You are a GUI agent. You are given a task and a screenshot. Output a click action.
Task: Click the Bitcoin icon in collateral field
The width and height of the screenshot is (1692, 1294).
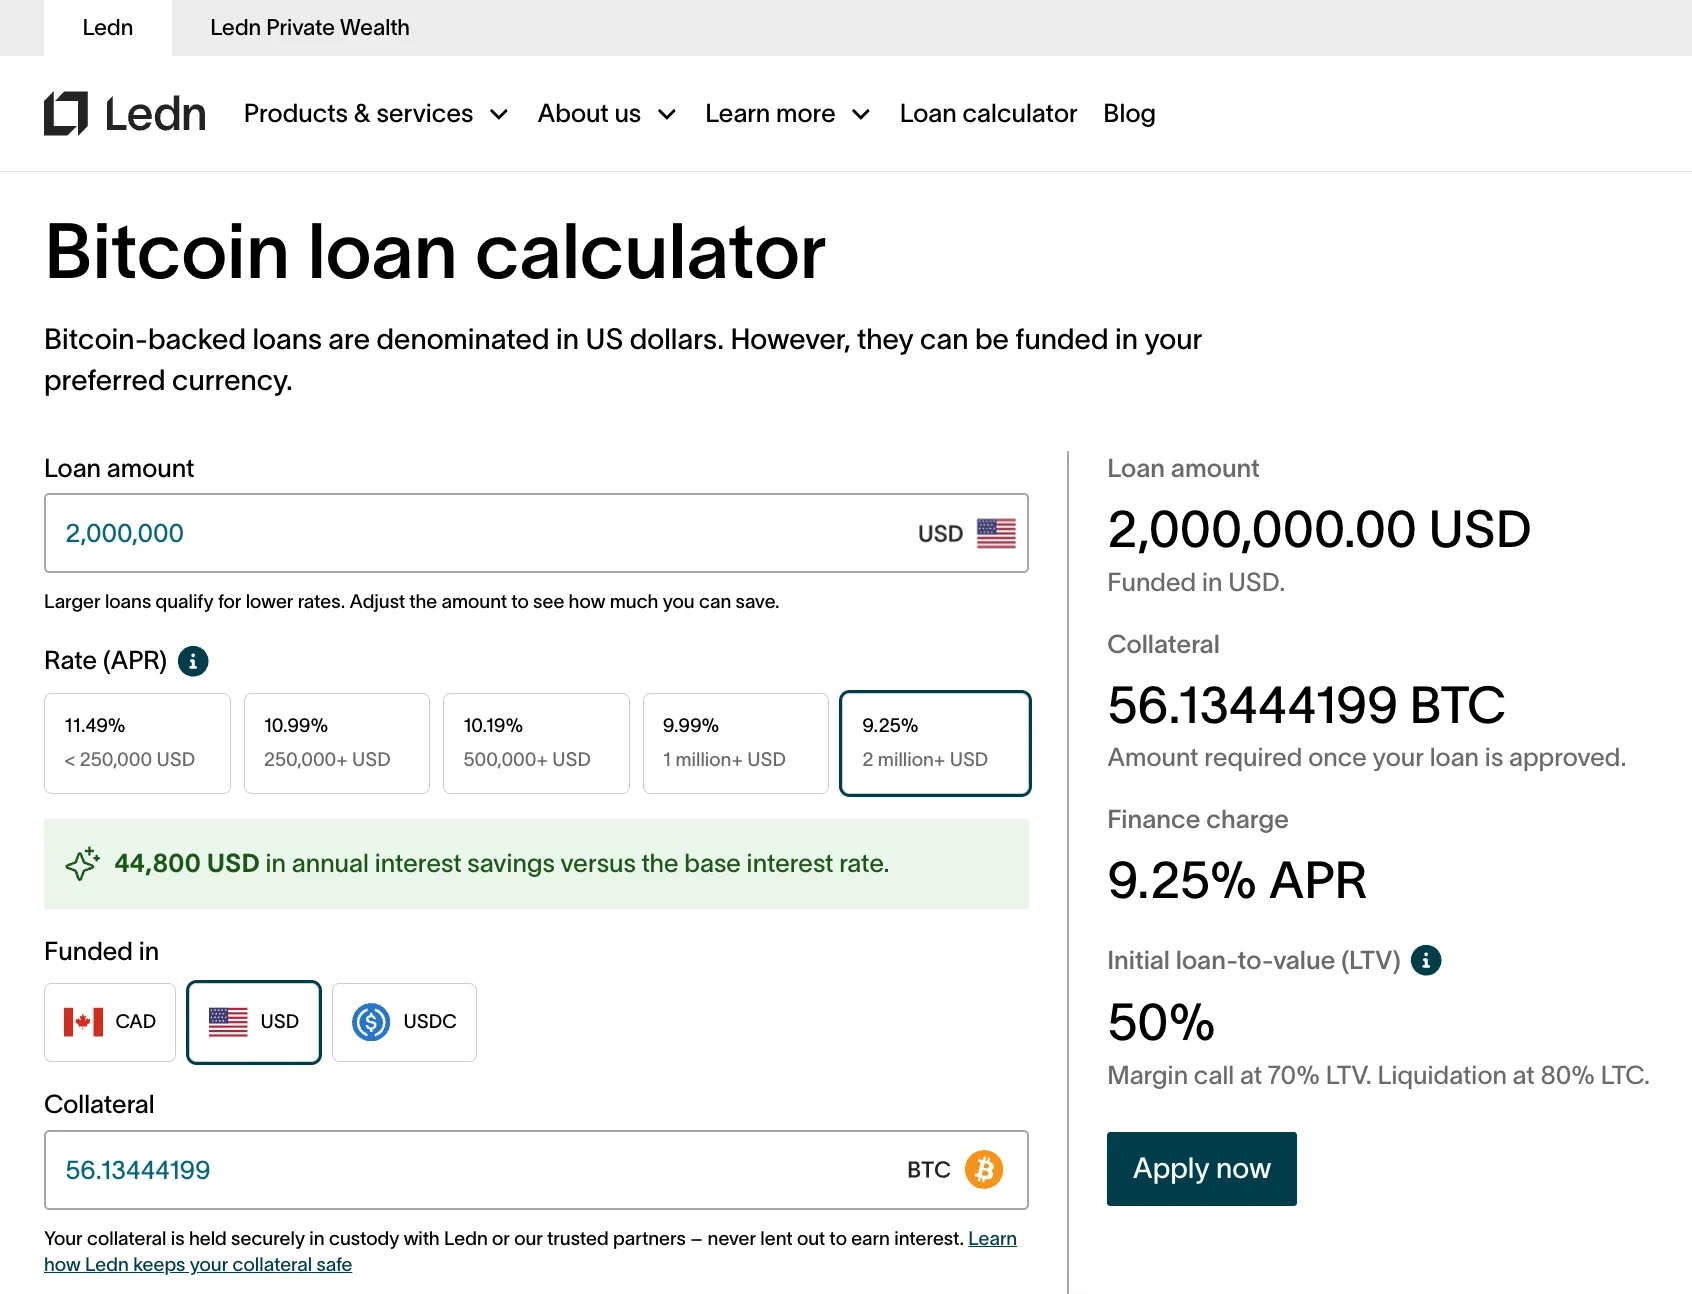point(984,1170)
